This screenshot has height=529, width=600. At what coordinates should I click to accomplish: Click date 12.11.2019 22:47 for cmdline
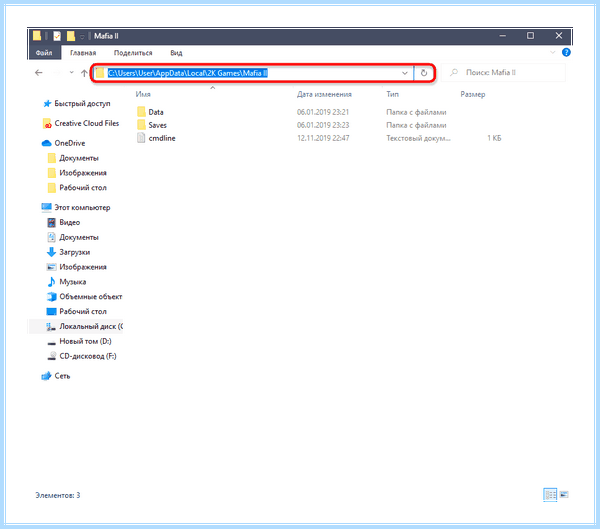tap(323, 138)
